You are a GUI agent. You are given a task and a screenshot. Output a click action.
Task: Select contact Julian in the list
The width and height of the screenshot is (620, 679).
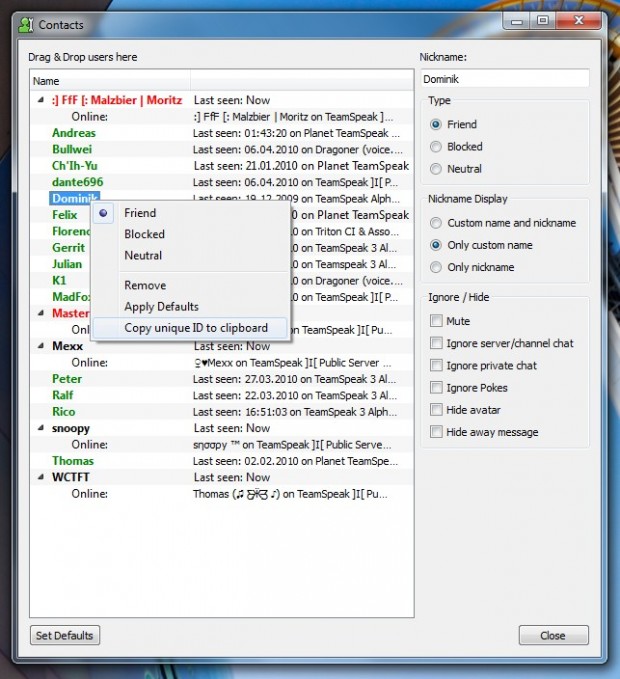click(67, 264)
